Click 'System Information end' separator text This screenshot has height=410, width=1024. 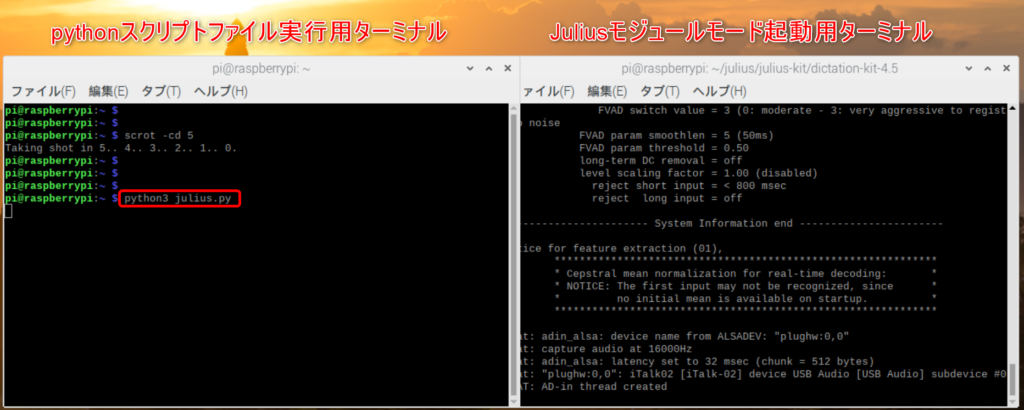(723, 223)
